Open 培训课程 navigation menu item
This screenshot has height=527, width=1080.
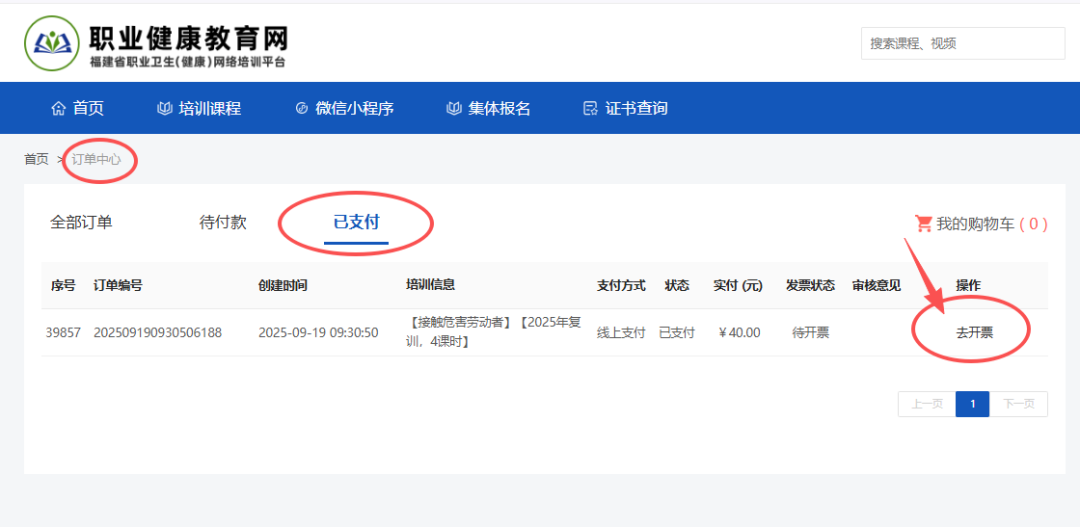210,108
